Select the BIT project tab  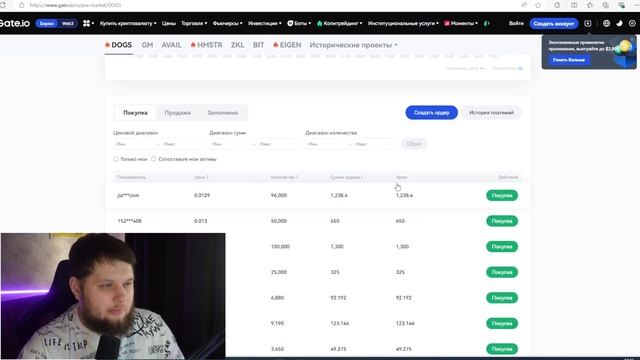pos(258,45)
